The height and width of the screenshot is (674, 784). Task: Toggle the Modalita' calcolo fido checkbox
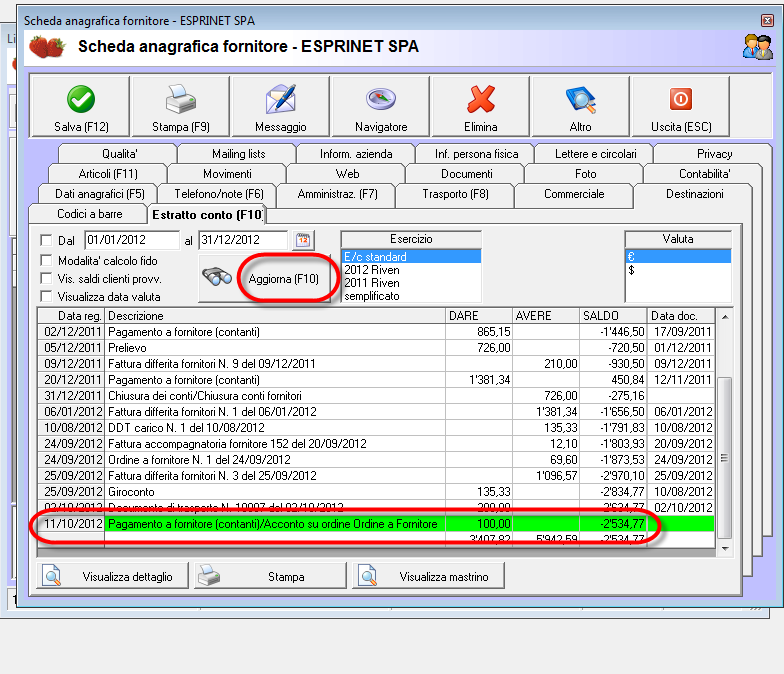46,260
